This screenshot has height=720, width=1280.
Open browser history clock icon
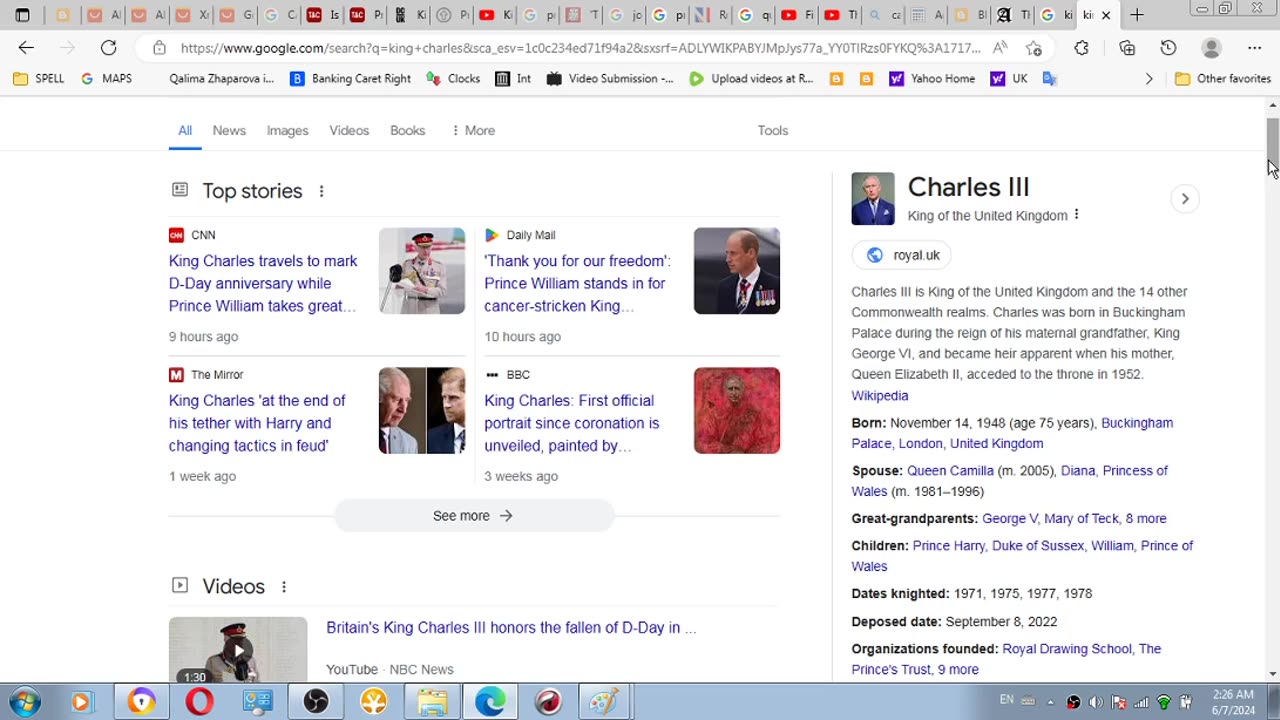point(1168,48)
